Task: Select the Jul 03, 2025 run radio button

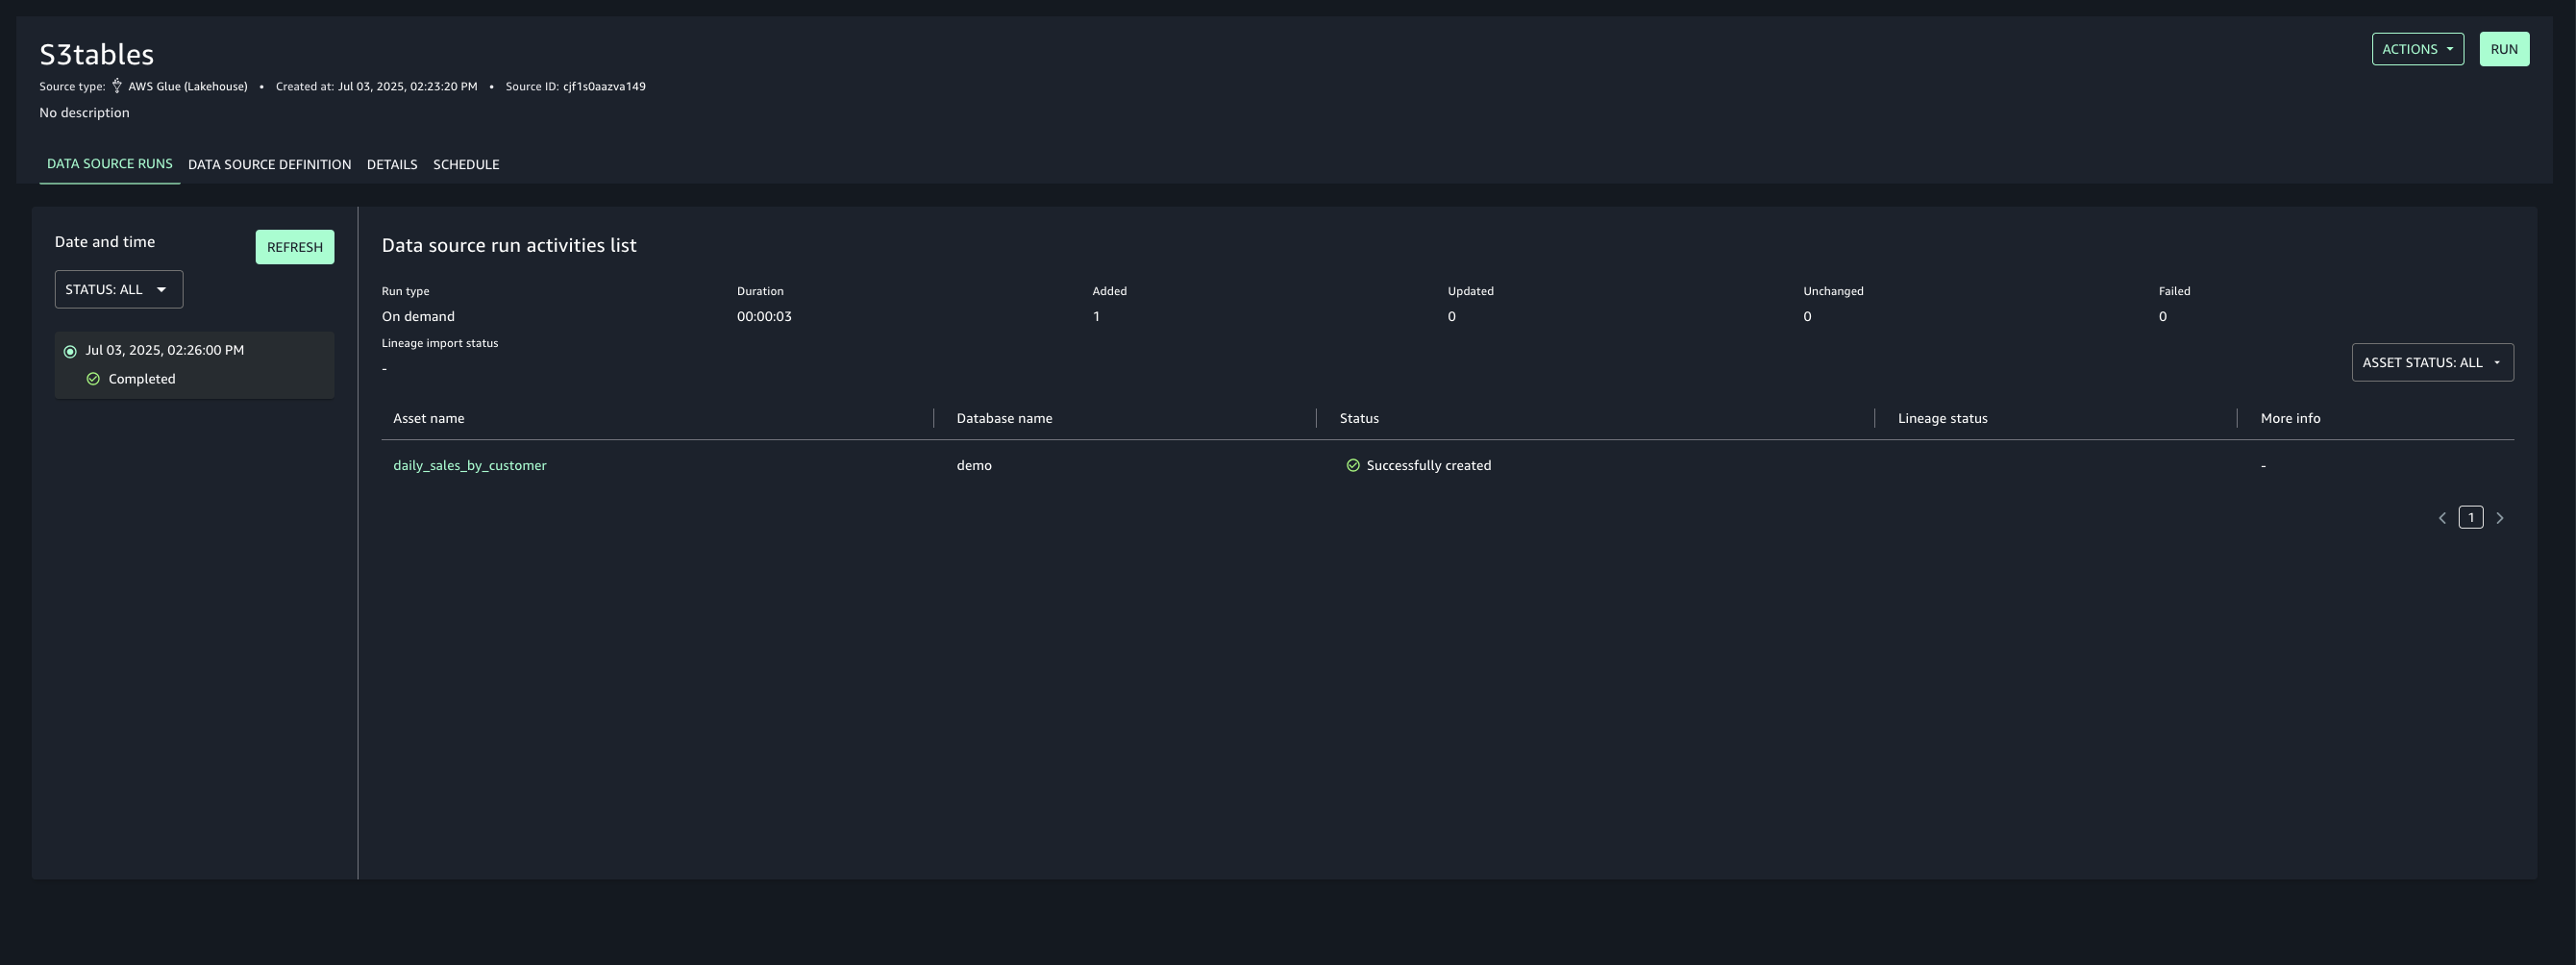Action: [70, 351]
